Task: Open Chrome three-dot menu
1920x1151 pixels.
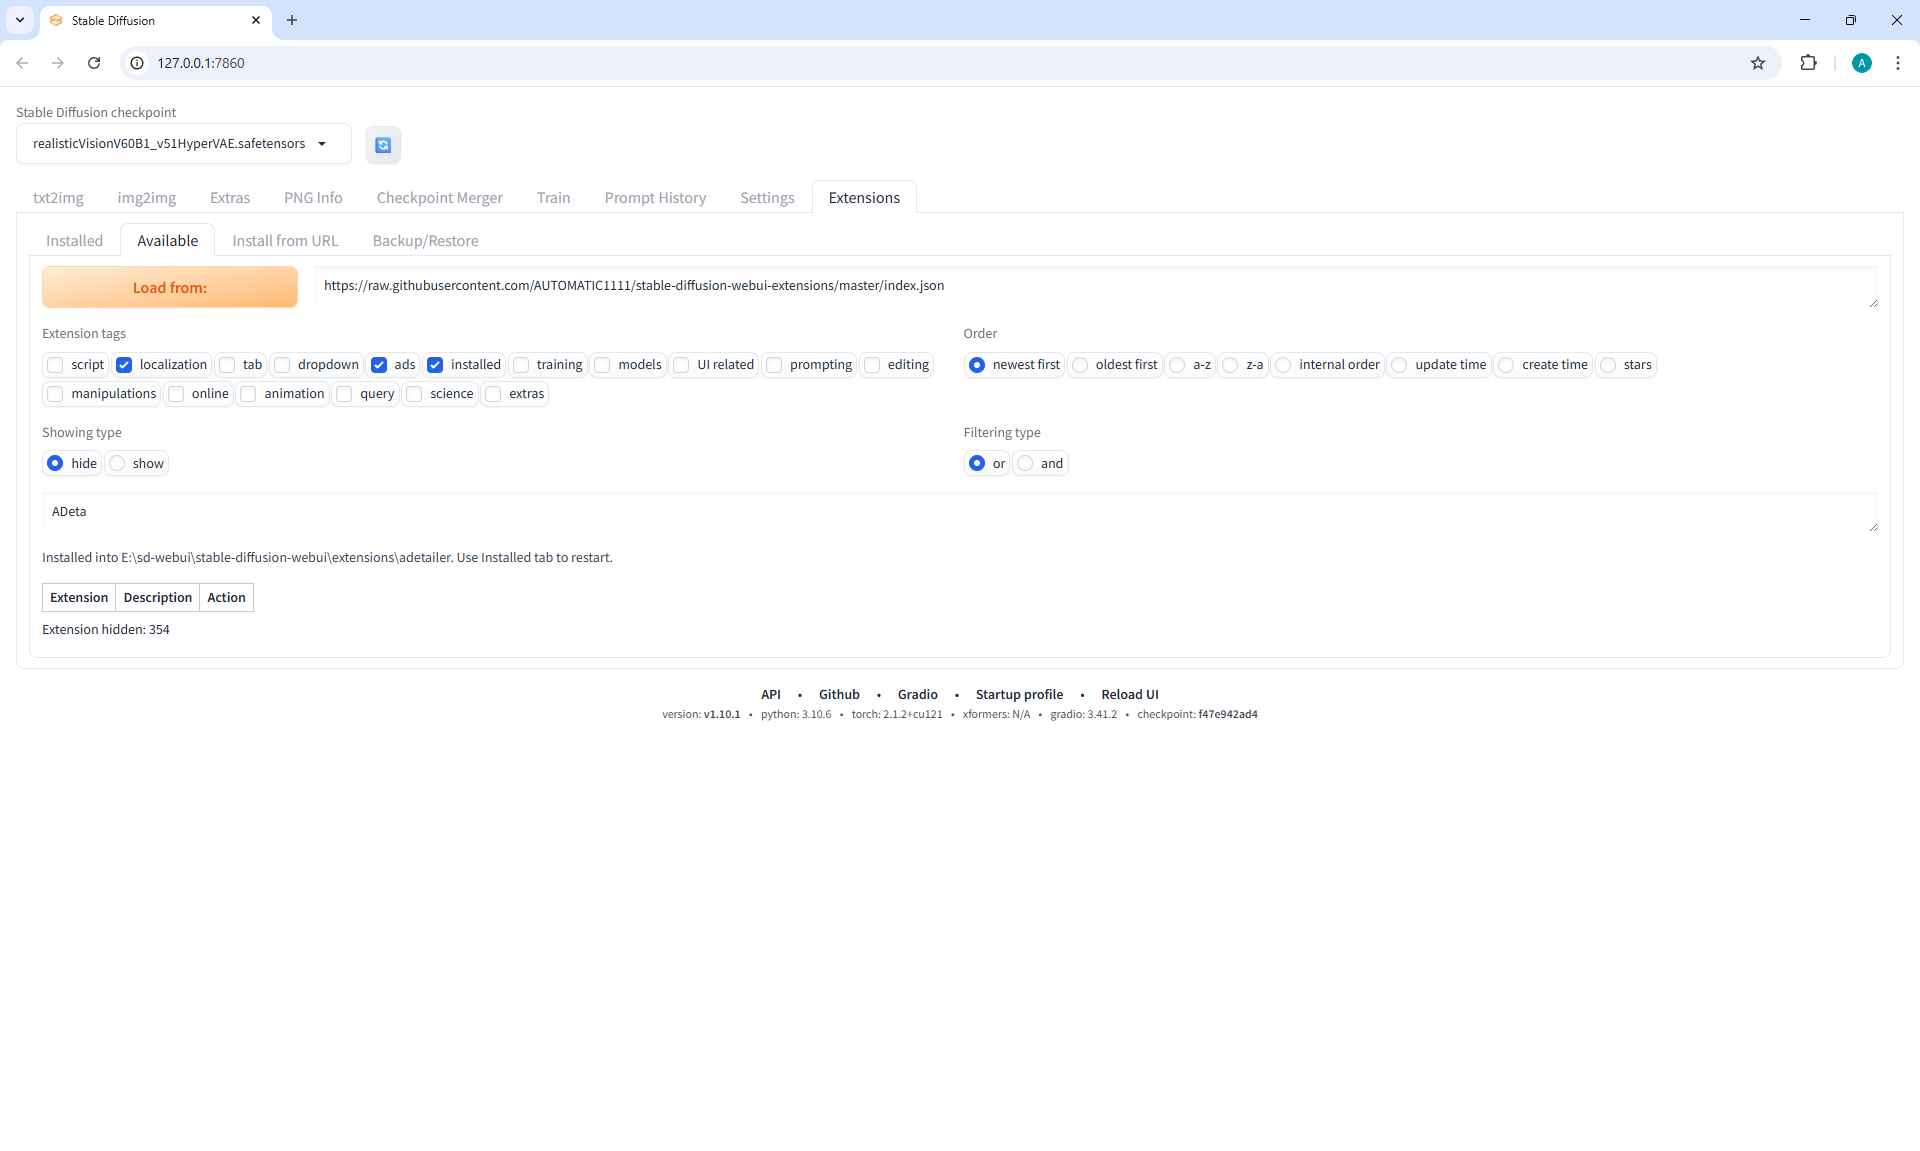Action: (1897, 63)
